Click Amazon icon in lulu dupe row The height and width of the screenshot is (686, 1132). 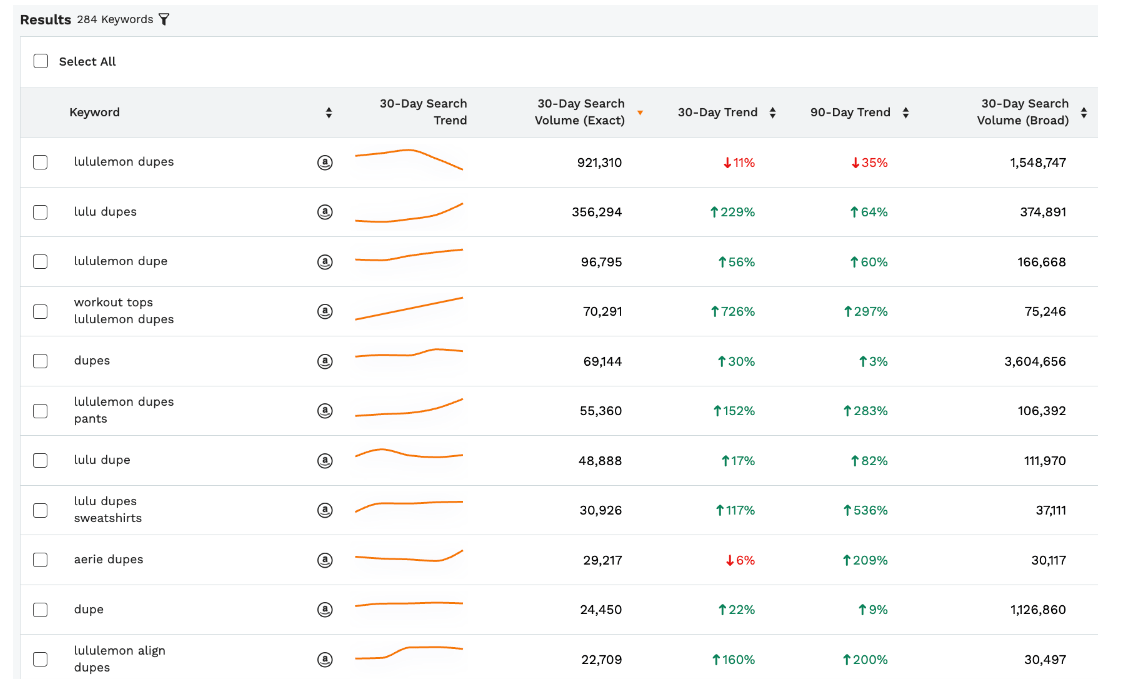(x=325, y=461)
